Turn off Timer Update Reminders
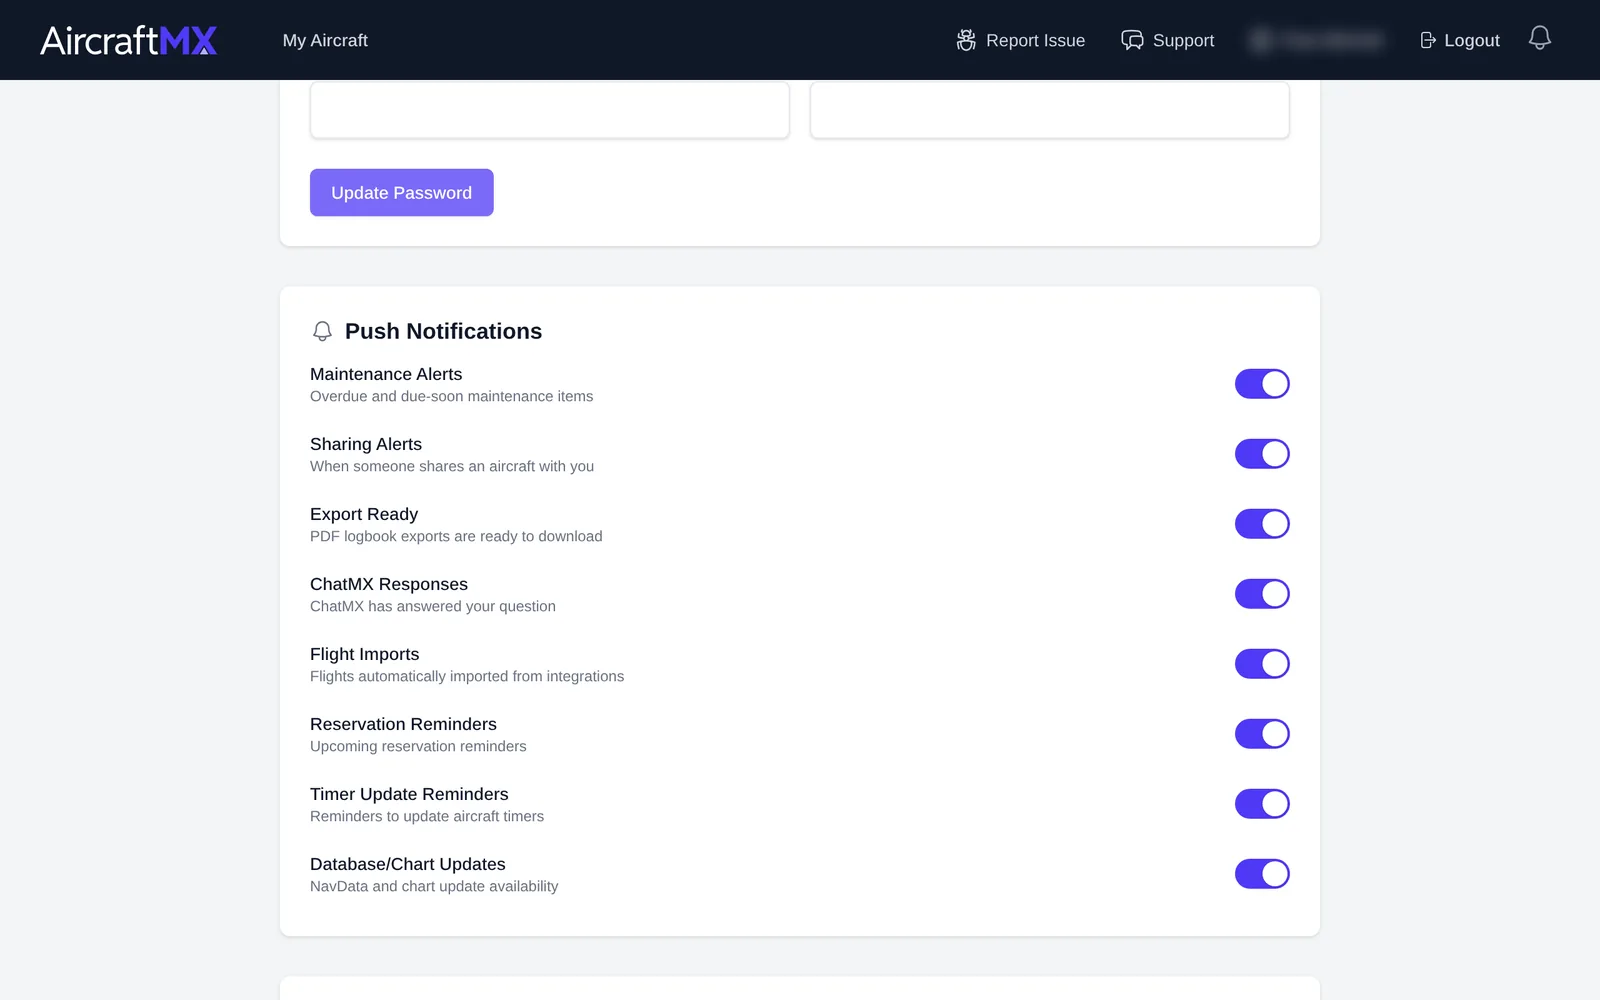 [1262, 804]
